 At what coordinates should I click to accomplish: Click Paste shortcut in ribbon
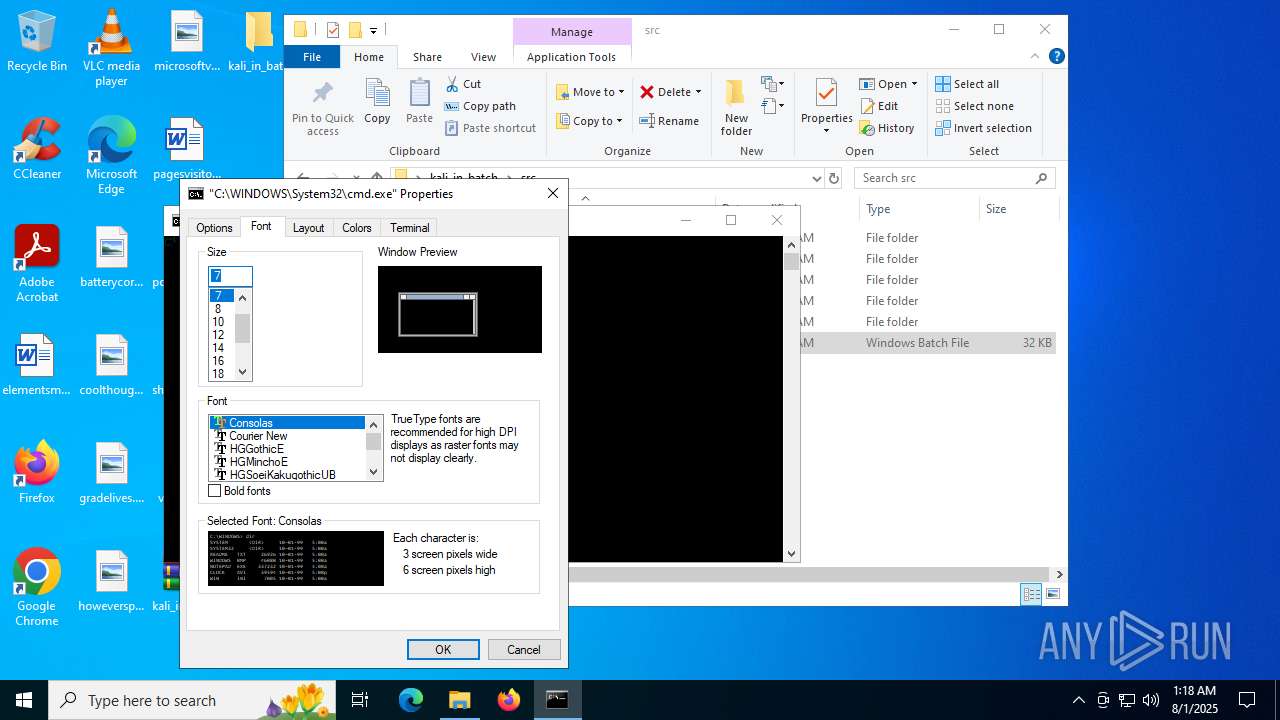[490, 128]
